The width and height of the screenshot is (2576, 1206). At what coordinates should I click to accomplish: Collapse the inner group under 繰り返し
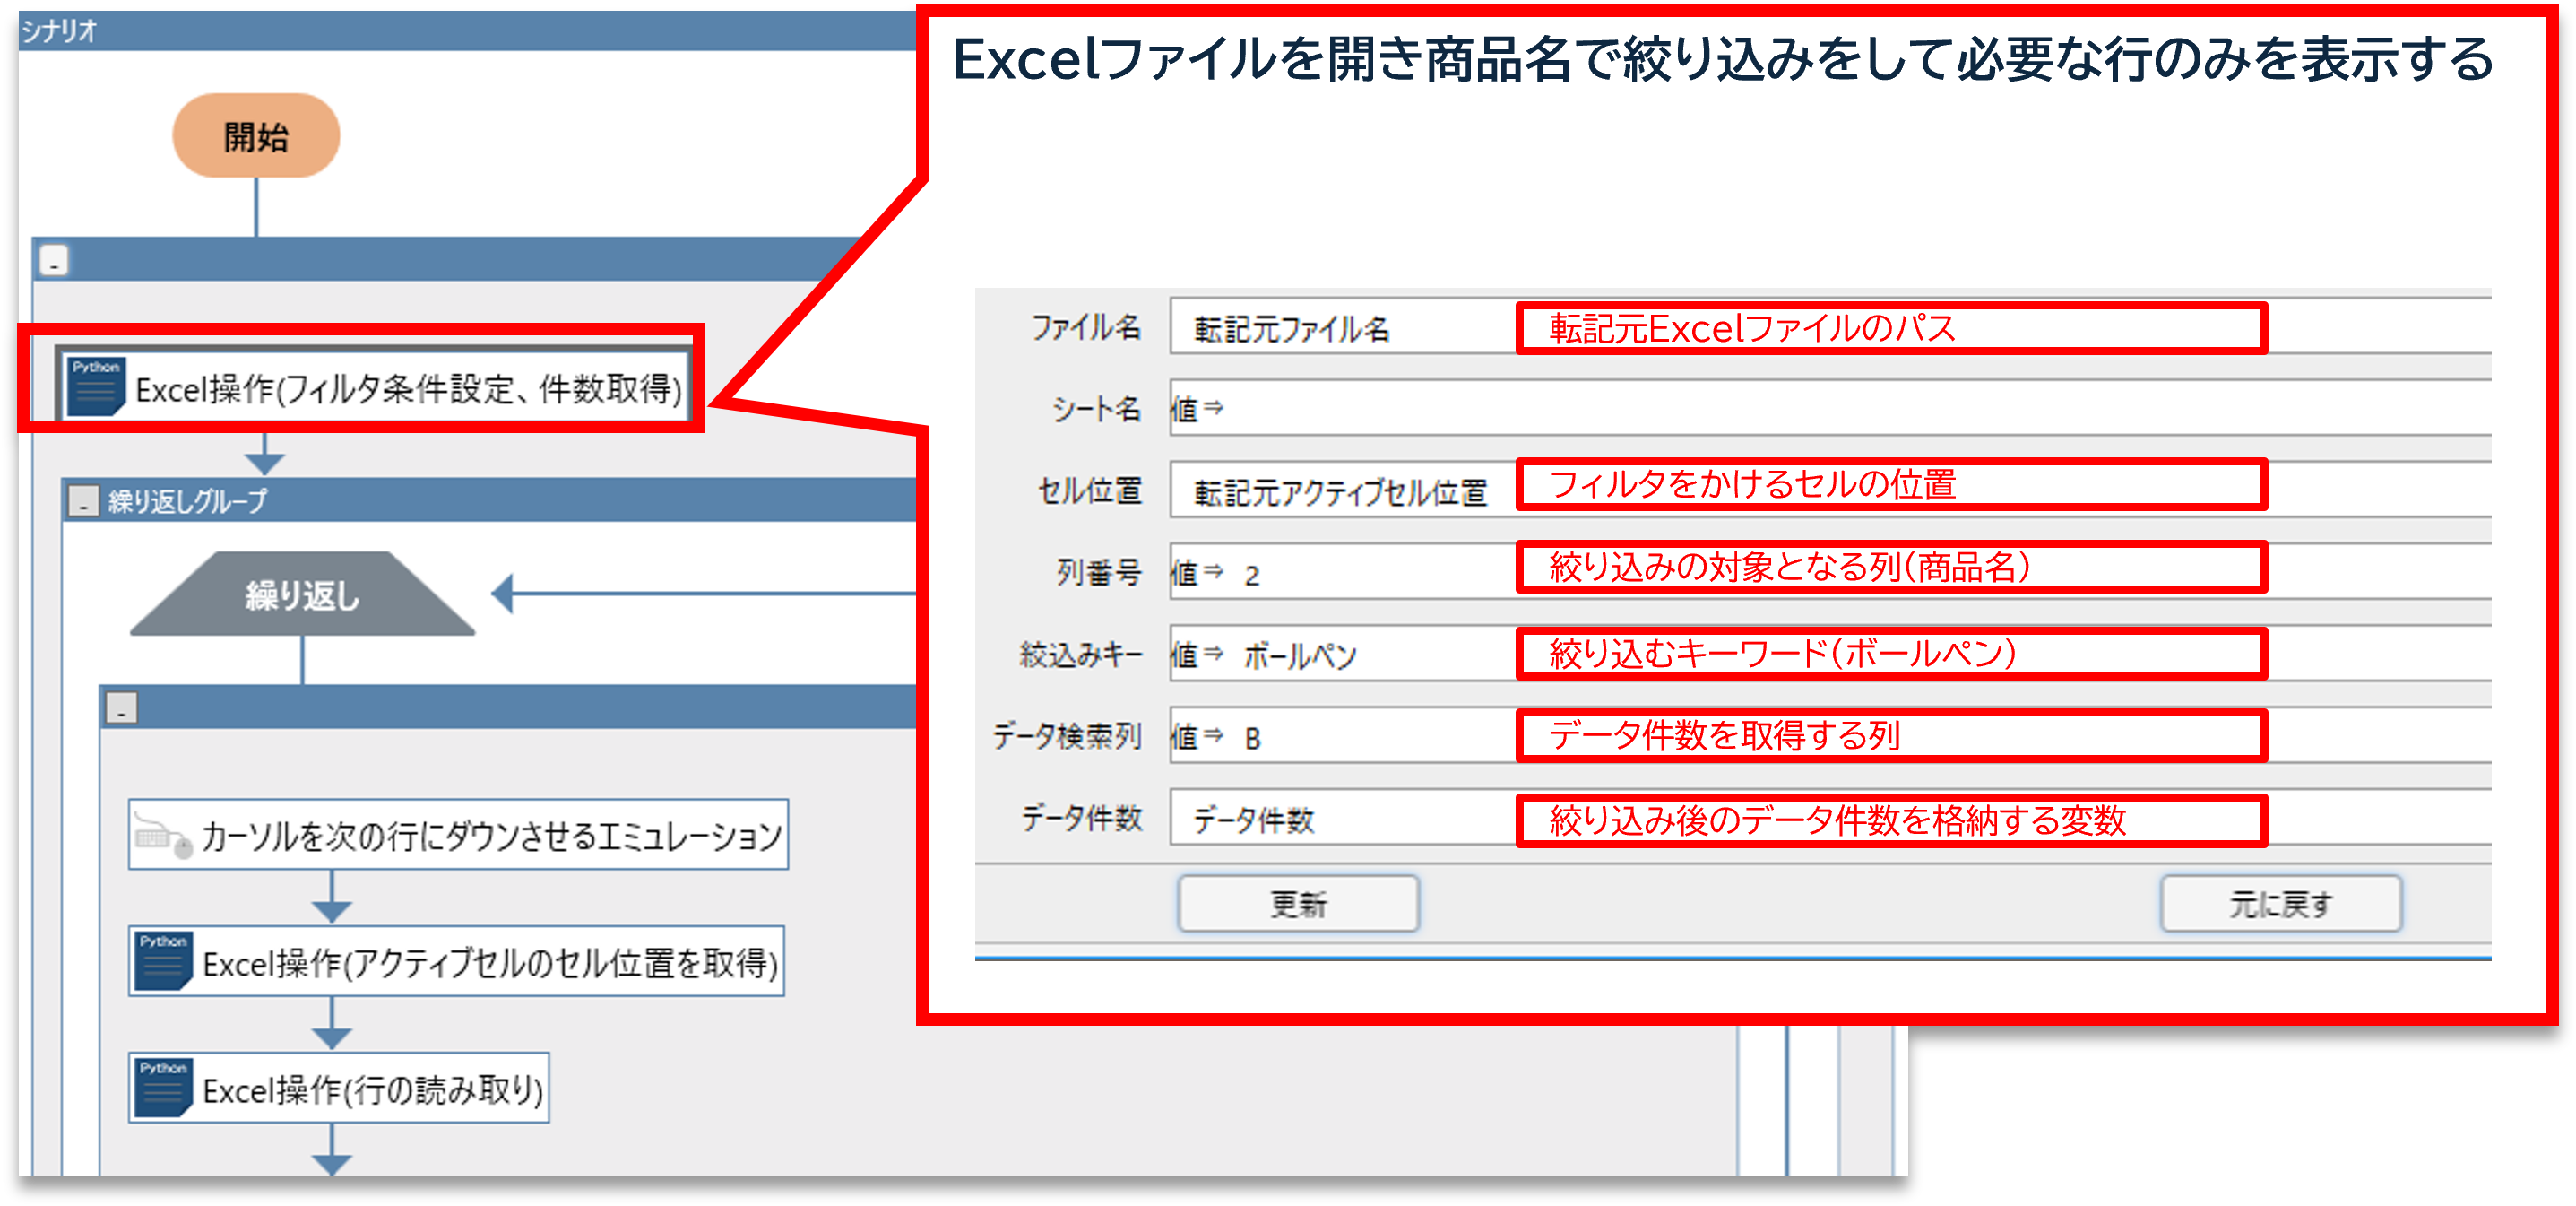pyautogui.click(x=121, y=709)
